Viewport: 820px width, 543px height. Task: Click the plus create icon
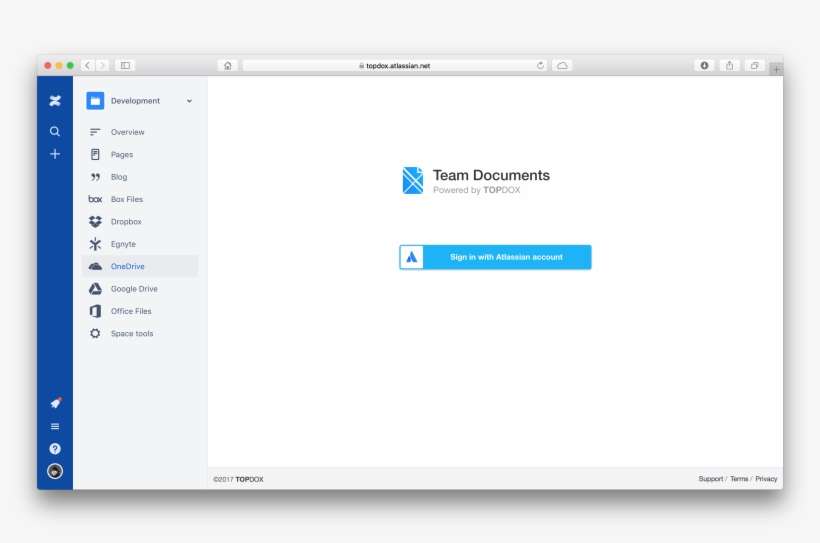[55, 154]
